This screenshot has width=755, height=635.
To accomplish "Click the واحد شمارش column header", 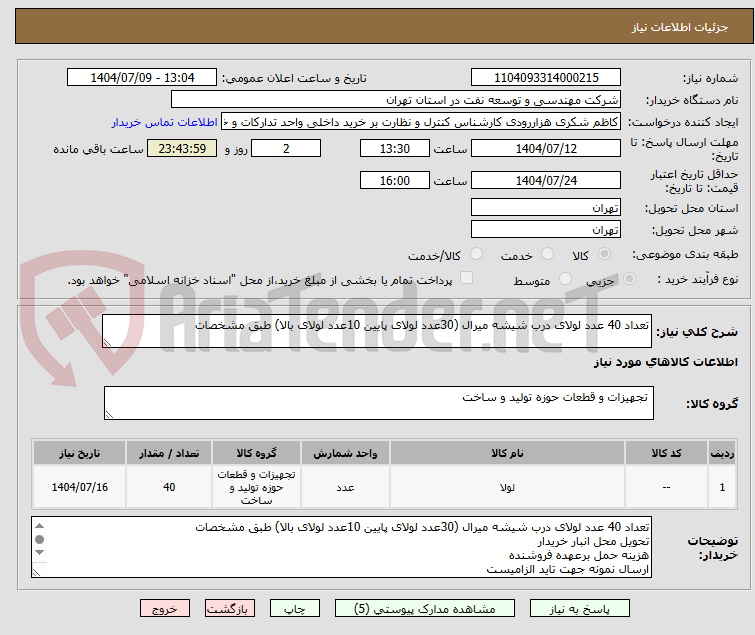I will [x=345, y=453].
